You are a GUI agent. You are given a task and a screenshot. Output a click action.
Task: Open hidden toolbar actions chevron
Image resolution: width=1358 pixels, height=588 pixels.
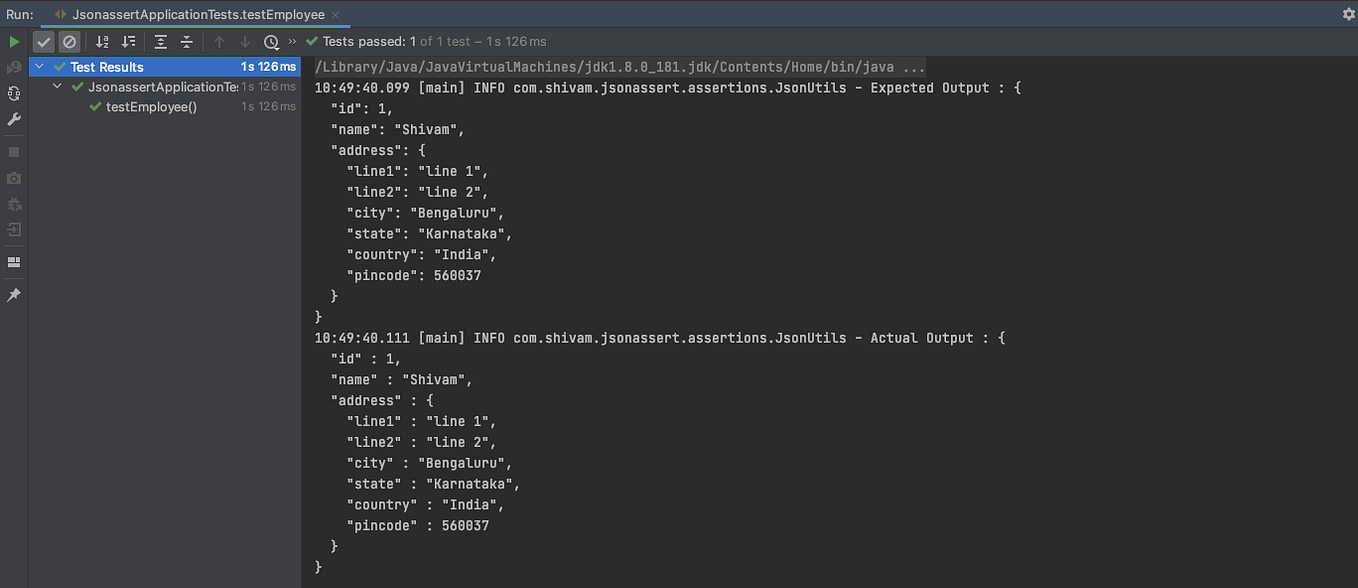[289, 43]
